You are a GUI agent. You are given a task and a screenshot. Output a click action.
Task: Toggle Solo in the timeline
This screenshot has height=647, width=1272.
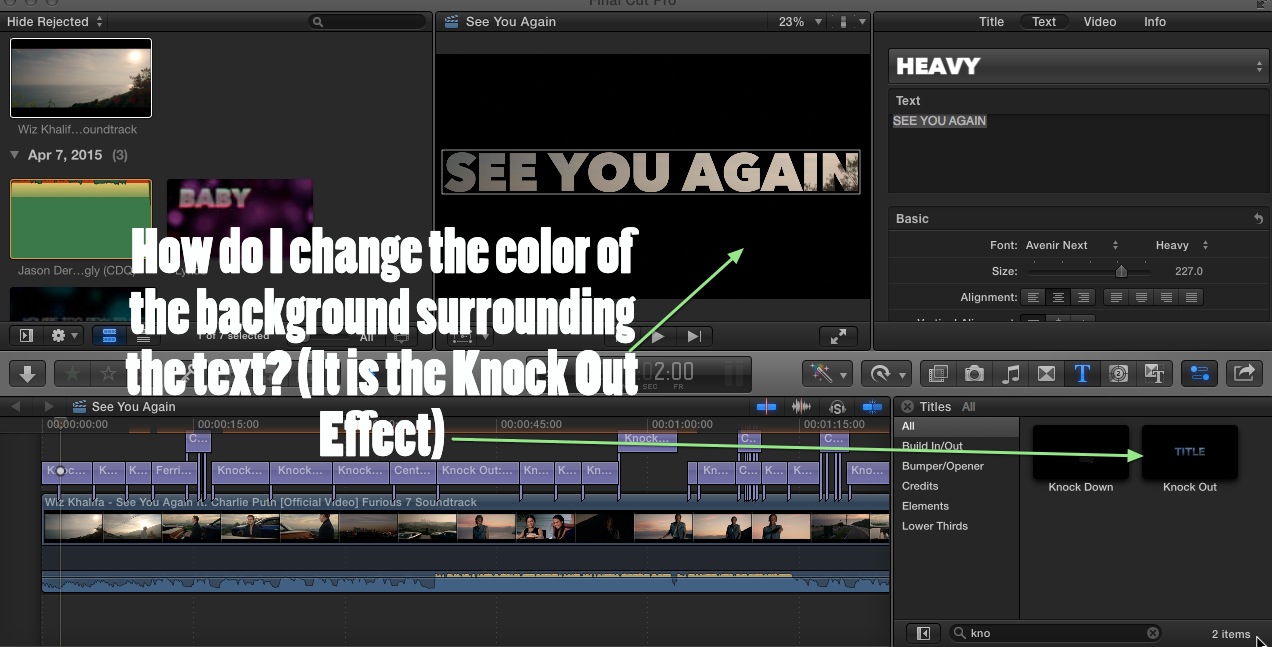click(837, 406)
